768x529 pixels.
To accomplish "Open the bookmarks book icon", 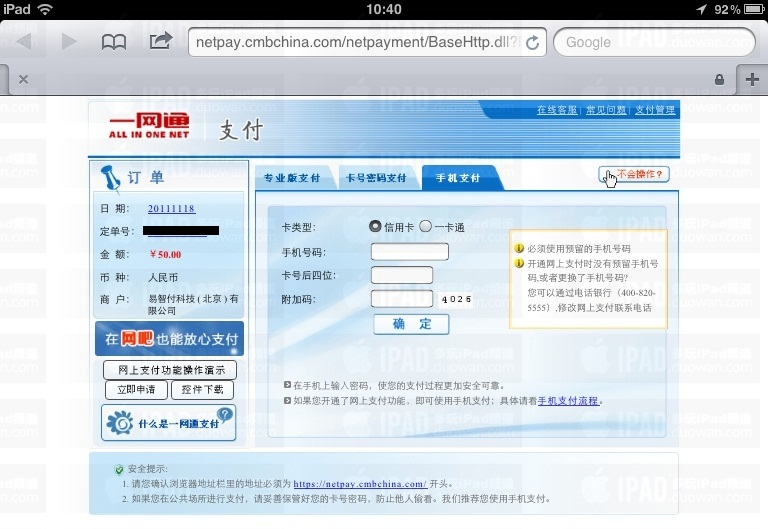I will point(114,42).
